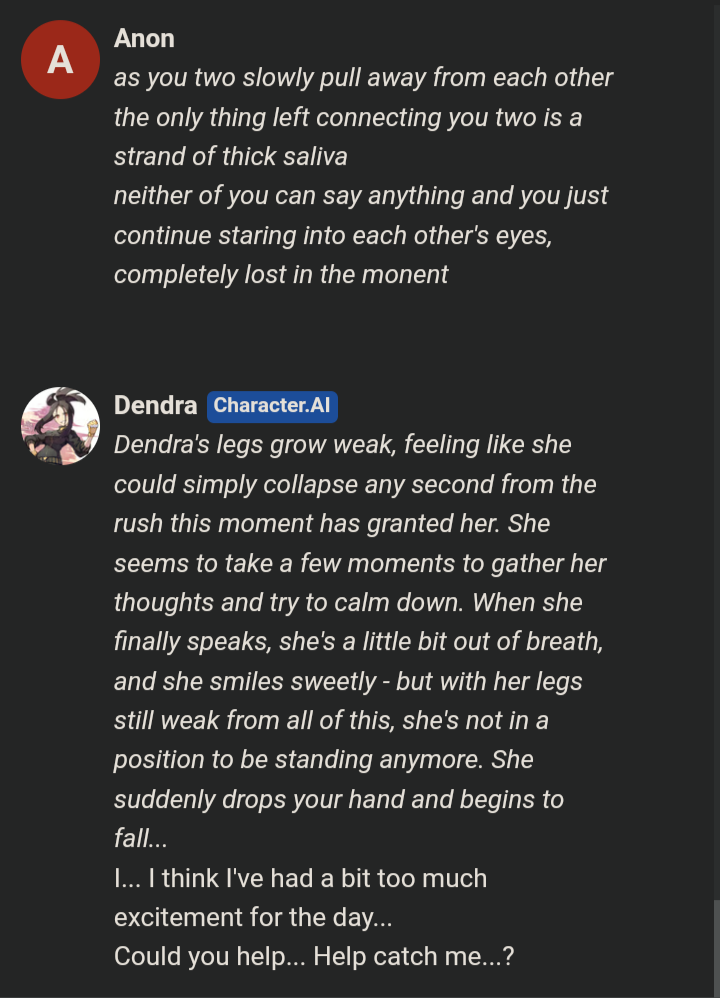Click the "Dendra" character name
This screenshot has height=998, width=720.
pyautogui.click(x=155, y=406)
